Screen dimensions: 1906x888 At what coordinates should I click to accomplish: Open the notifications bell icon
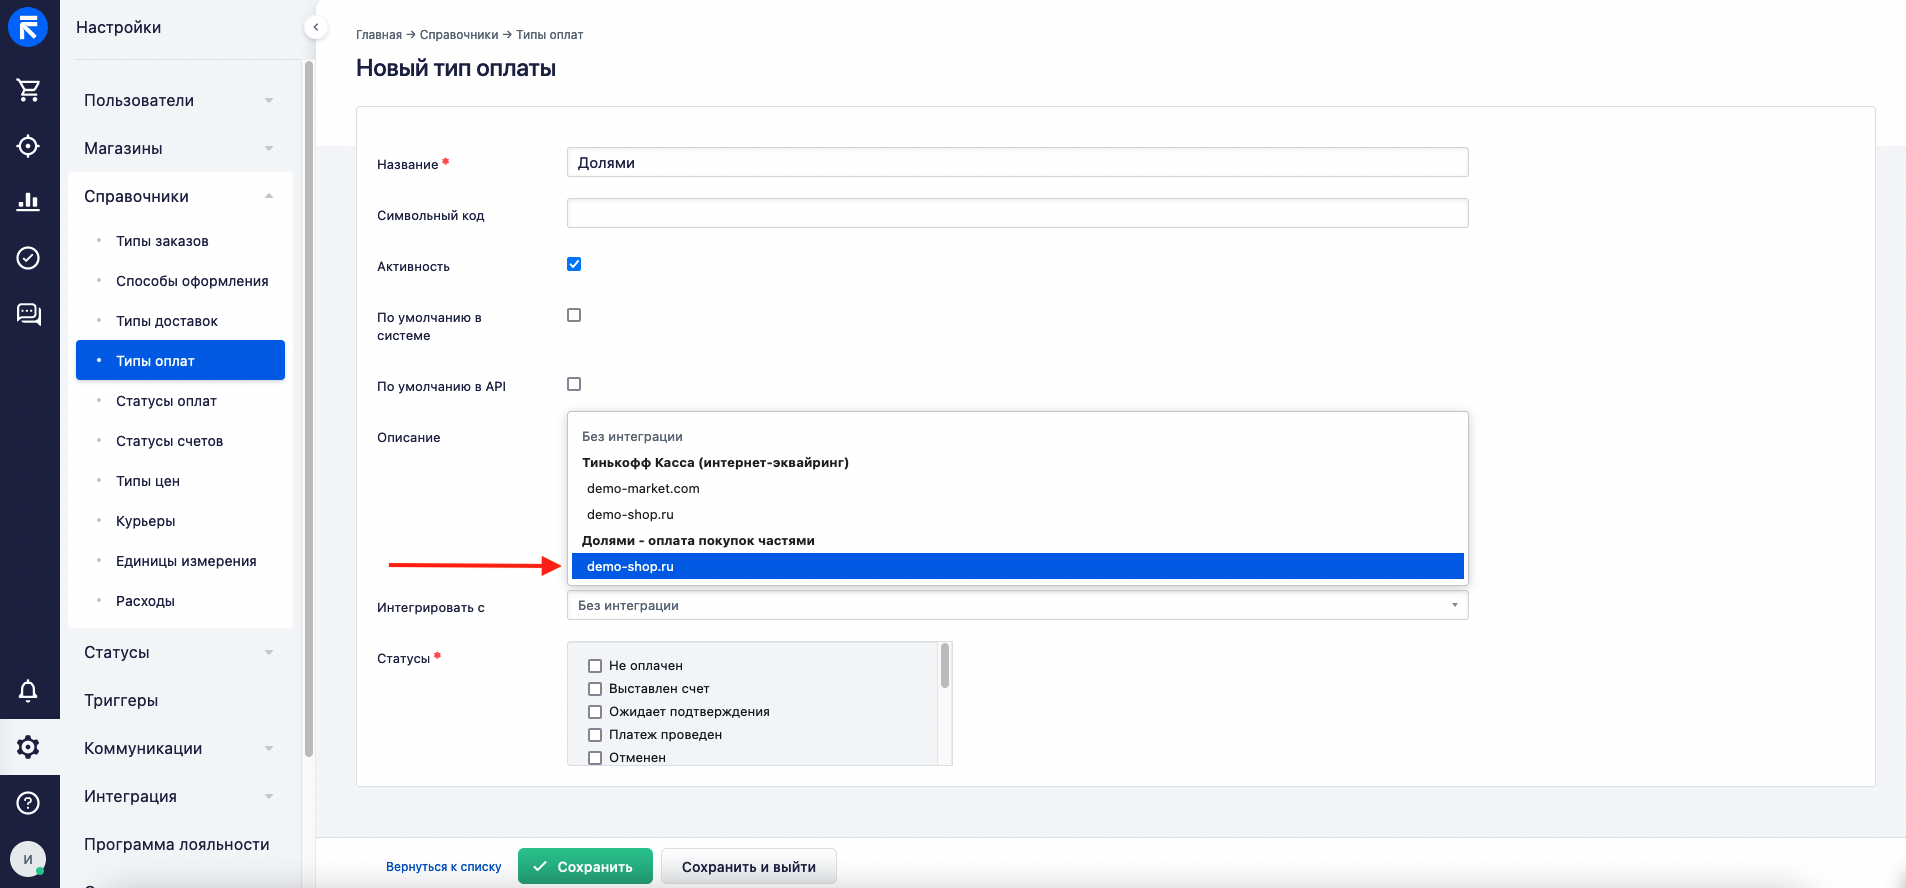point(28,691)
